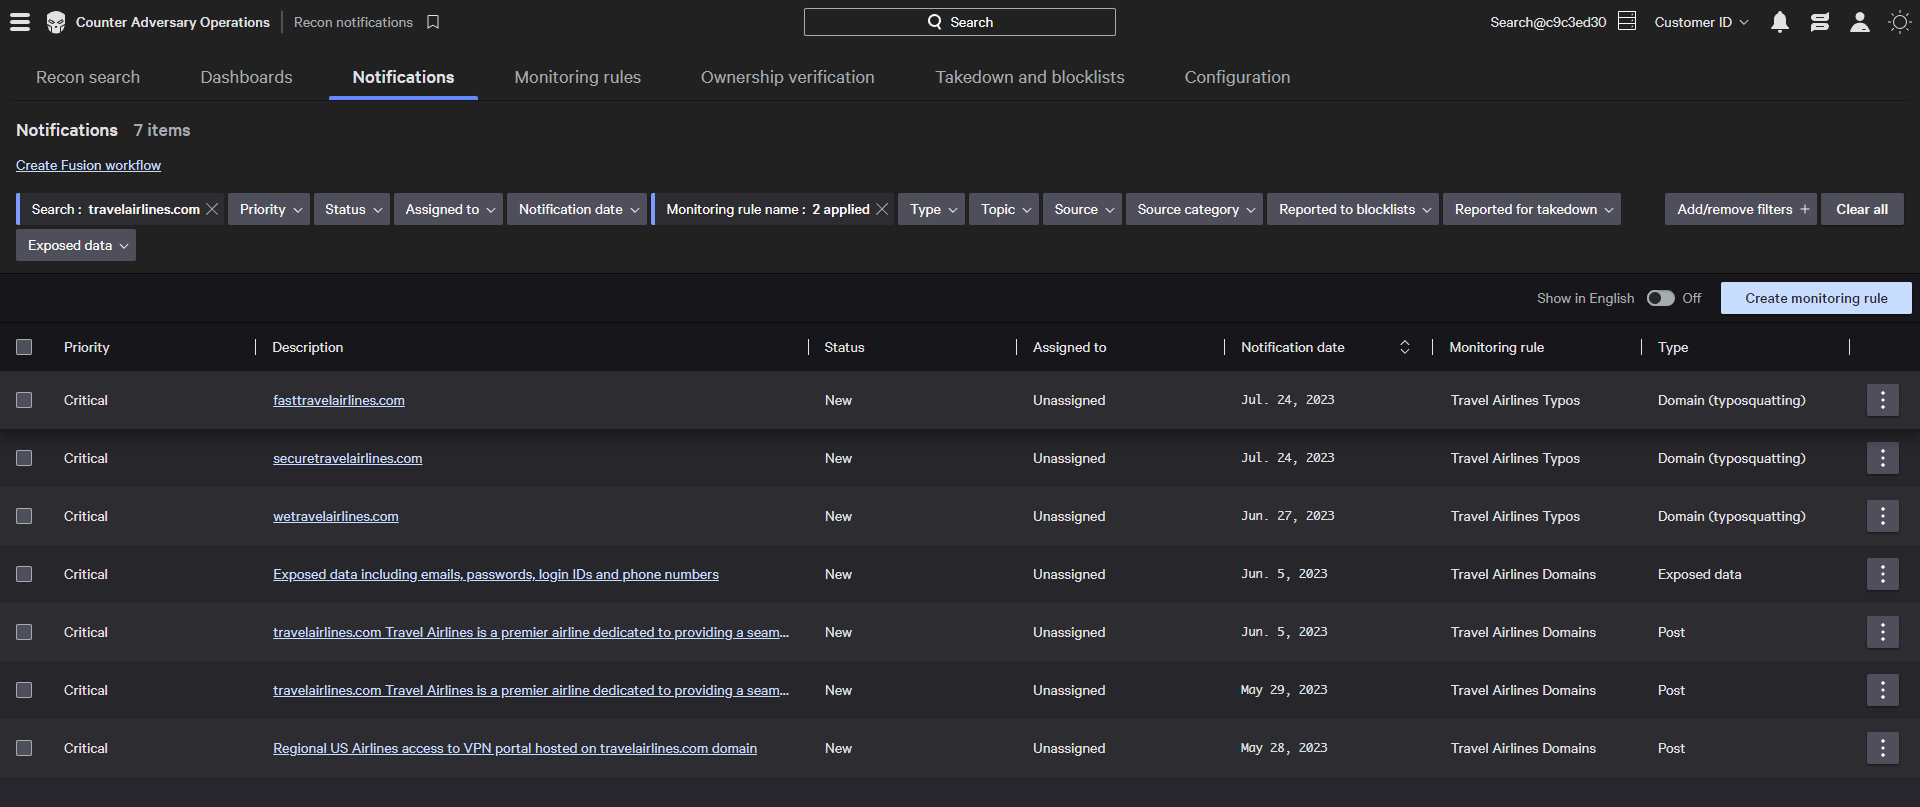Screen dimensions: 1920x807
Task: Click Search@c9c3ed30 account text
Action: (1548, 22)
